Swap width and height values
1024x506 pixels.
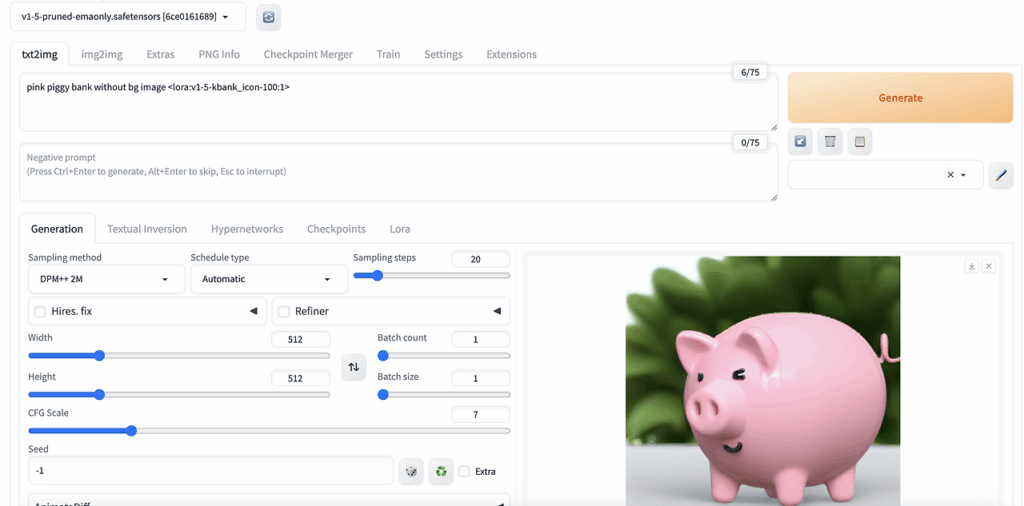(353, 367)
